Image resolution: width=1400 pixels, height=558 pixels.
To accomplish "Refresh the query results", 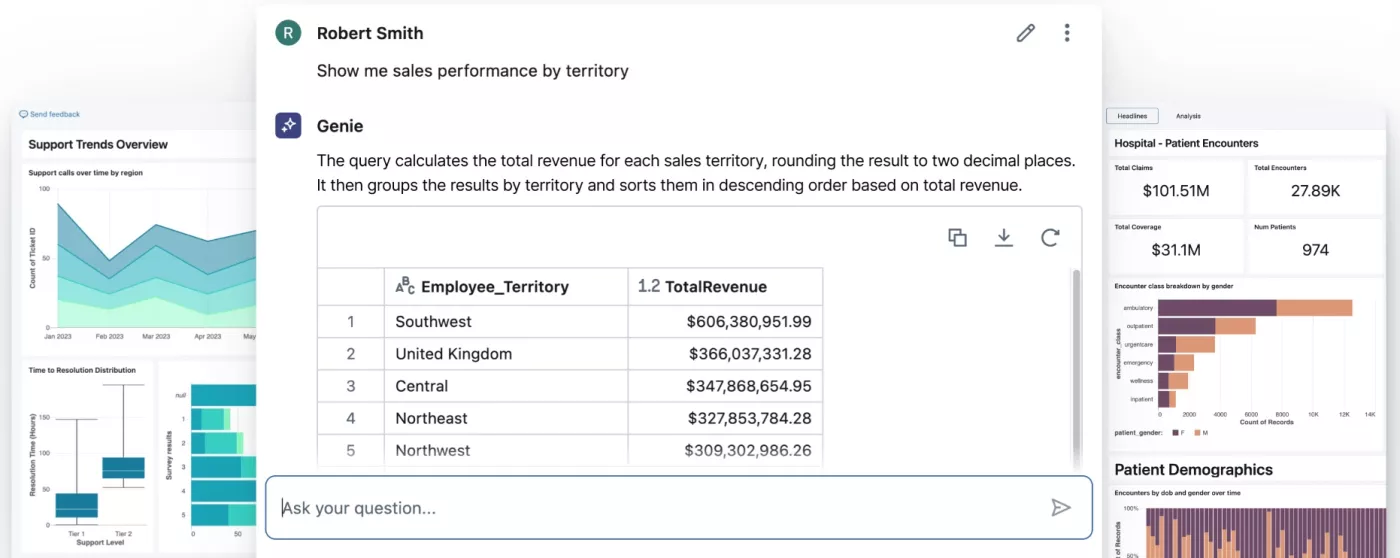I will [1050, 237].
